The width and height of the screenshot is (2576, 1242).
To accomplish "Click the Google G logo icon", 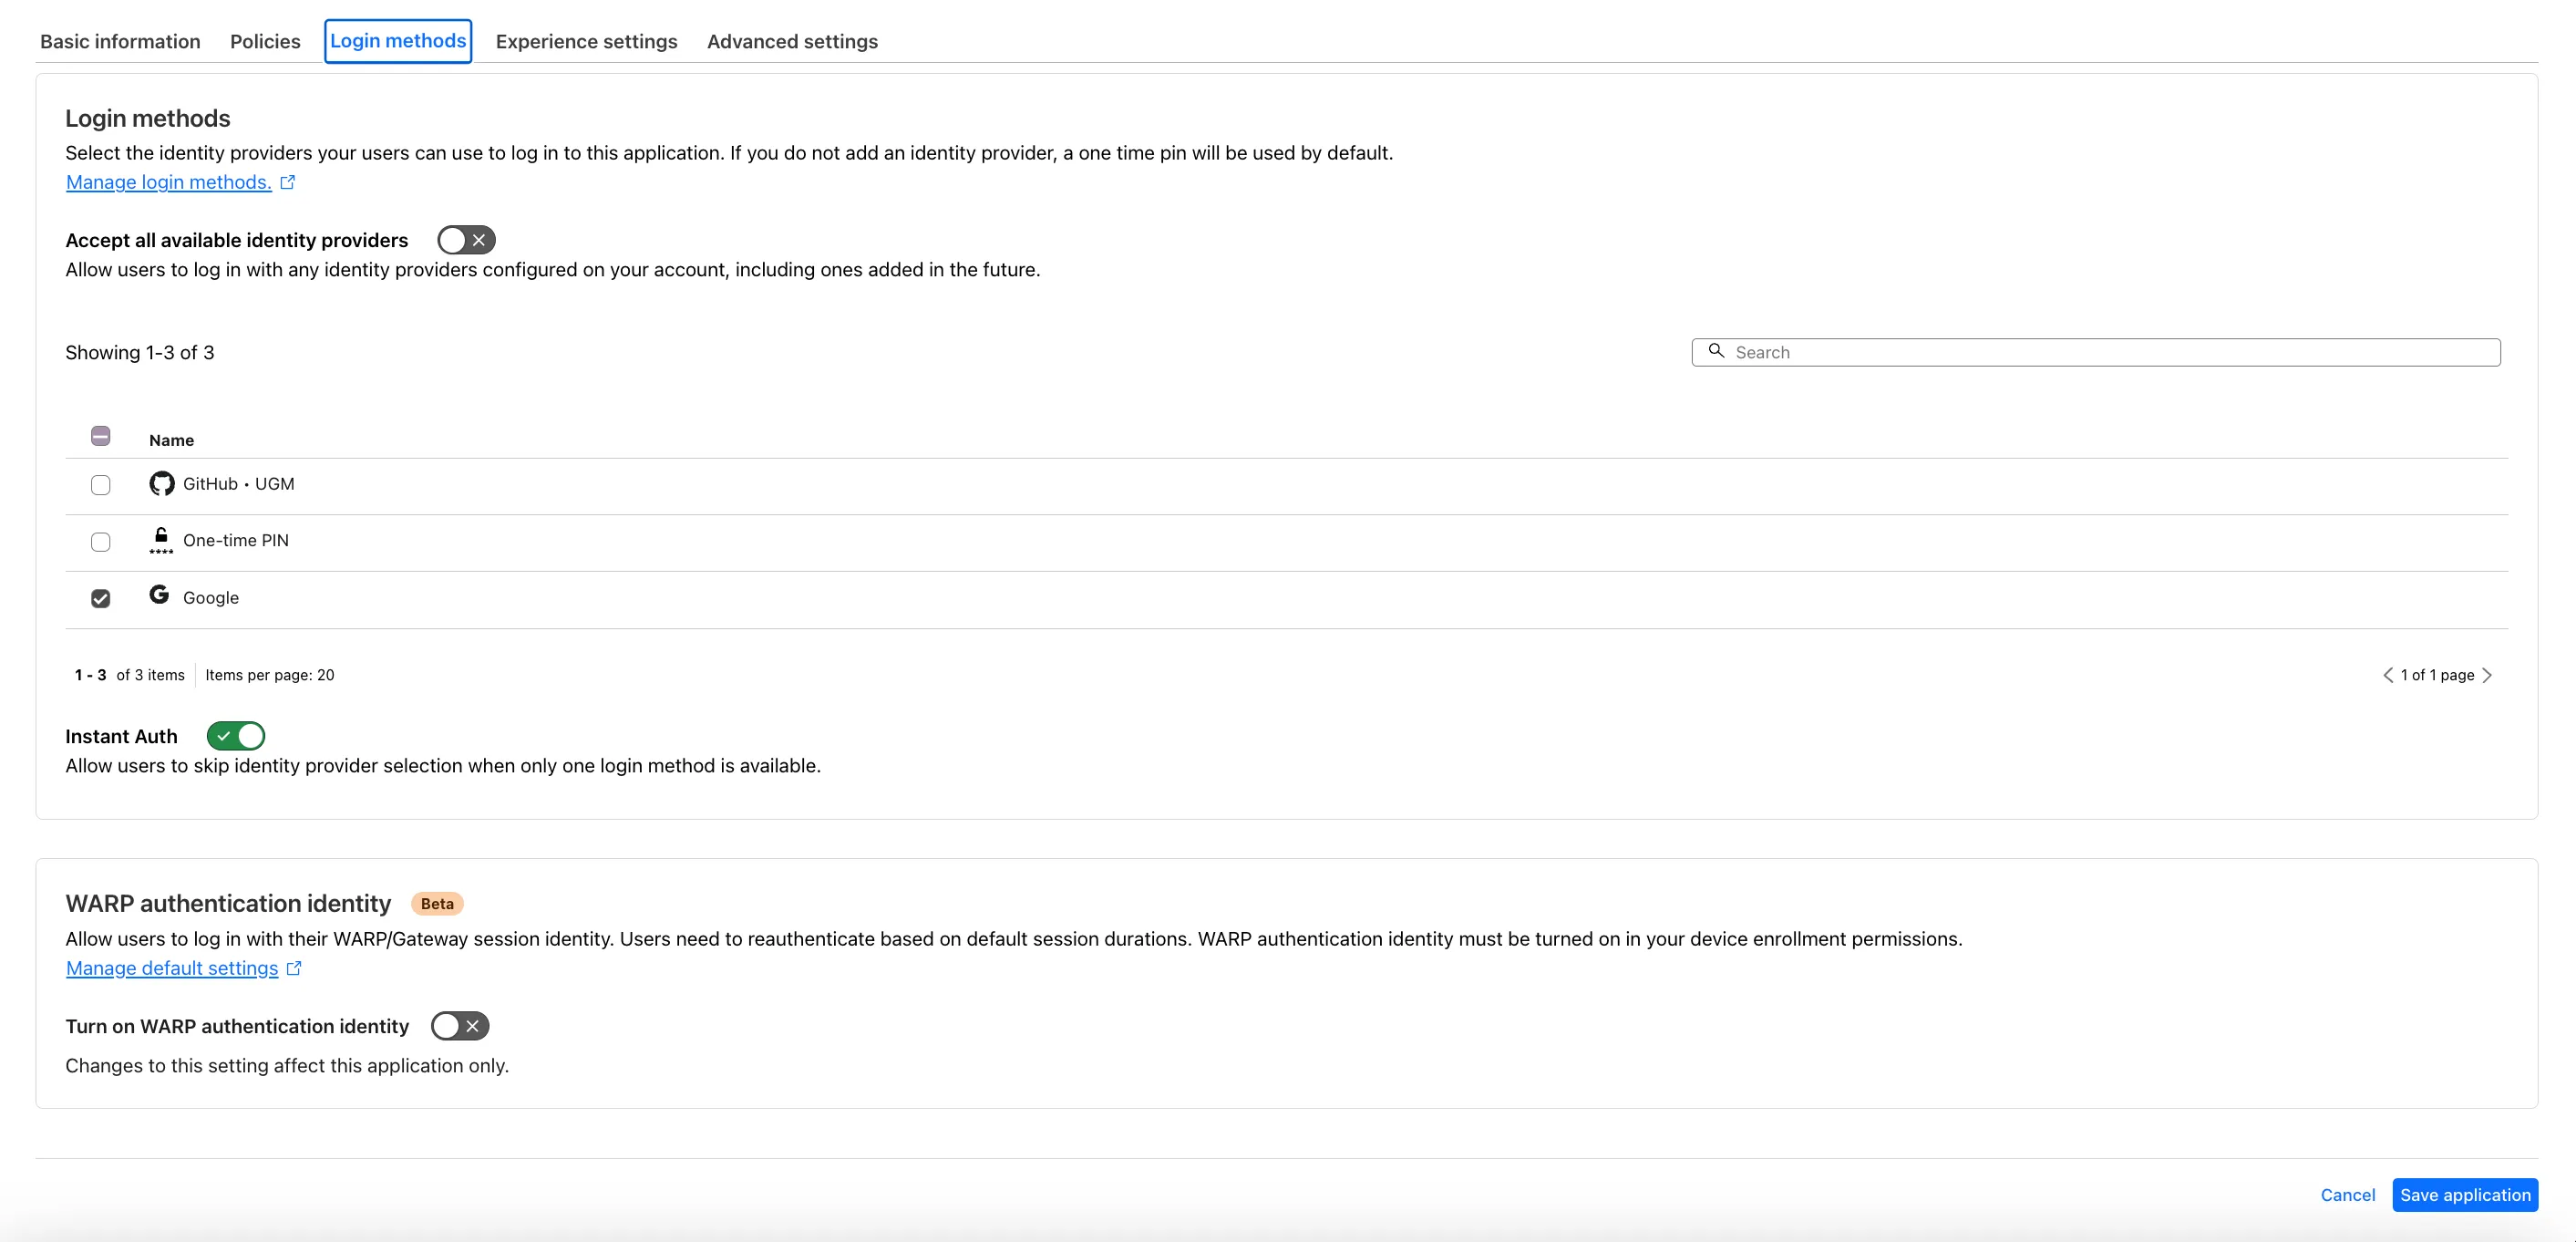I will 159,595.
